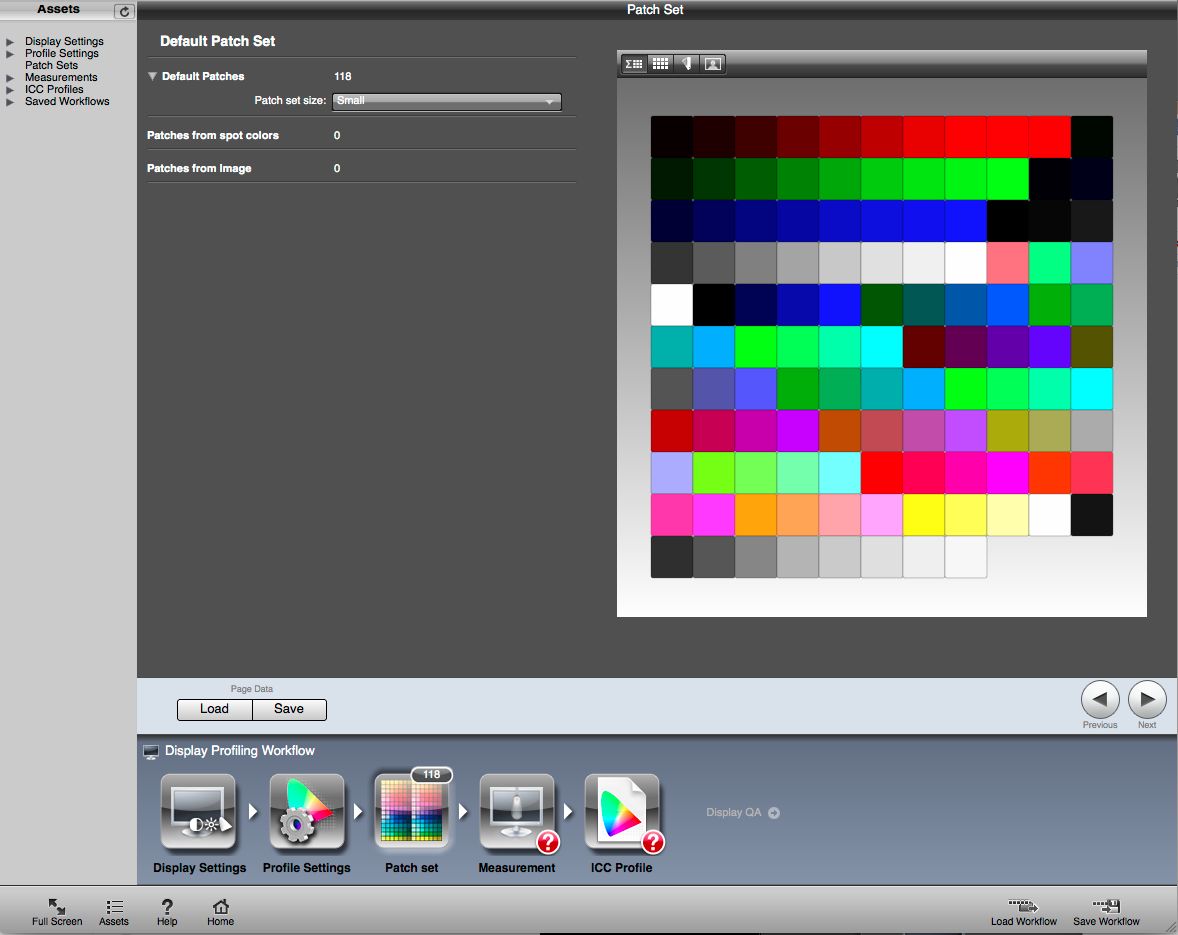Viewport: 1178px width, 935px height.
Task: Click the Full Screen icon
Action: coord(57,912)
